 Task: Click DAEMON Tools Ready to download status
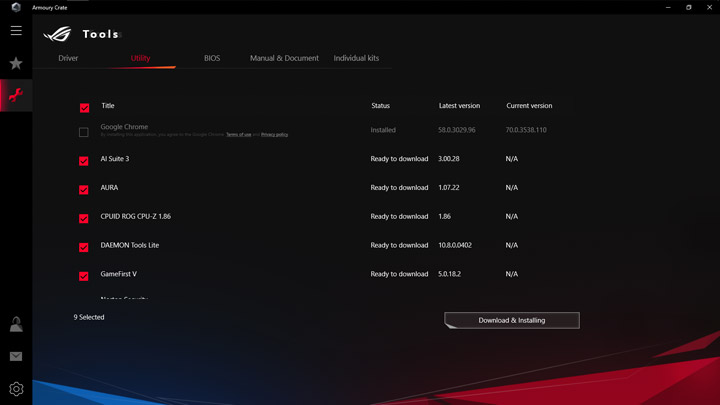tap(399, 245)
